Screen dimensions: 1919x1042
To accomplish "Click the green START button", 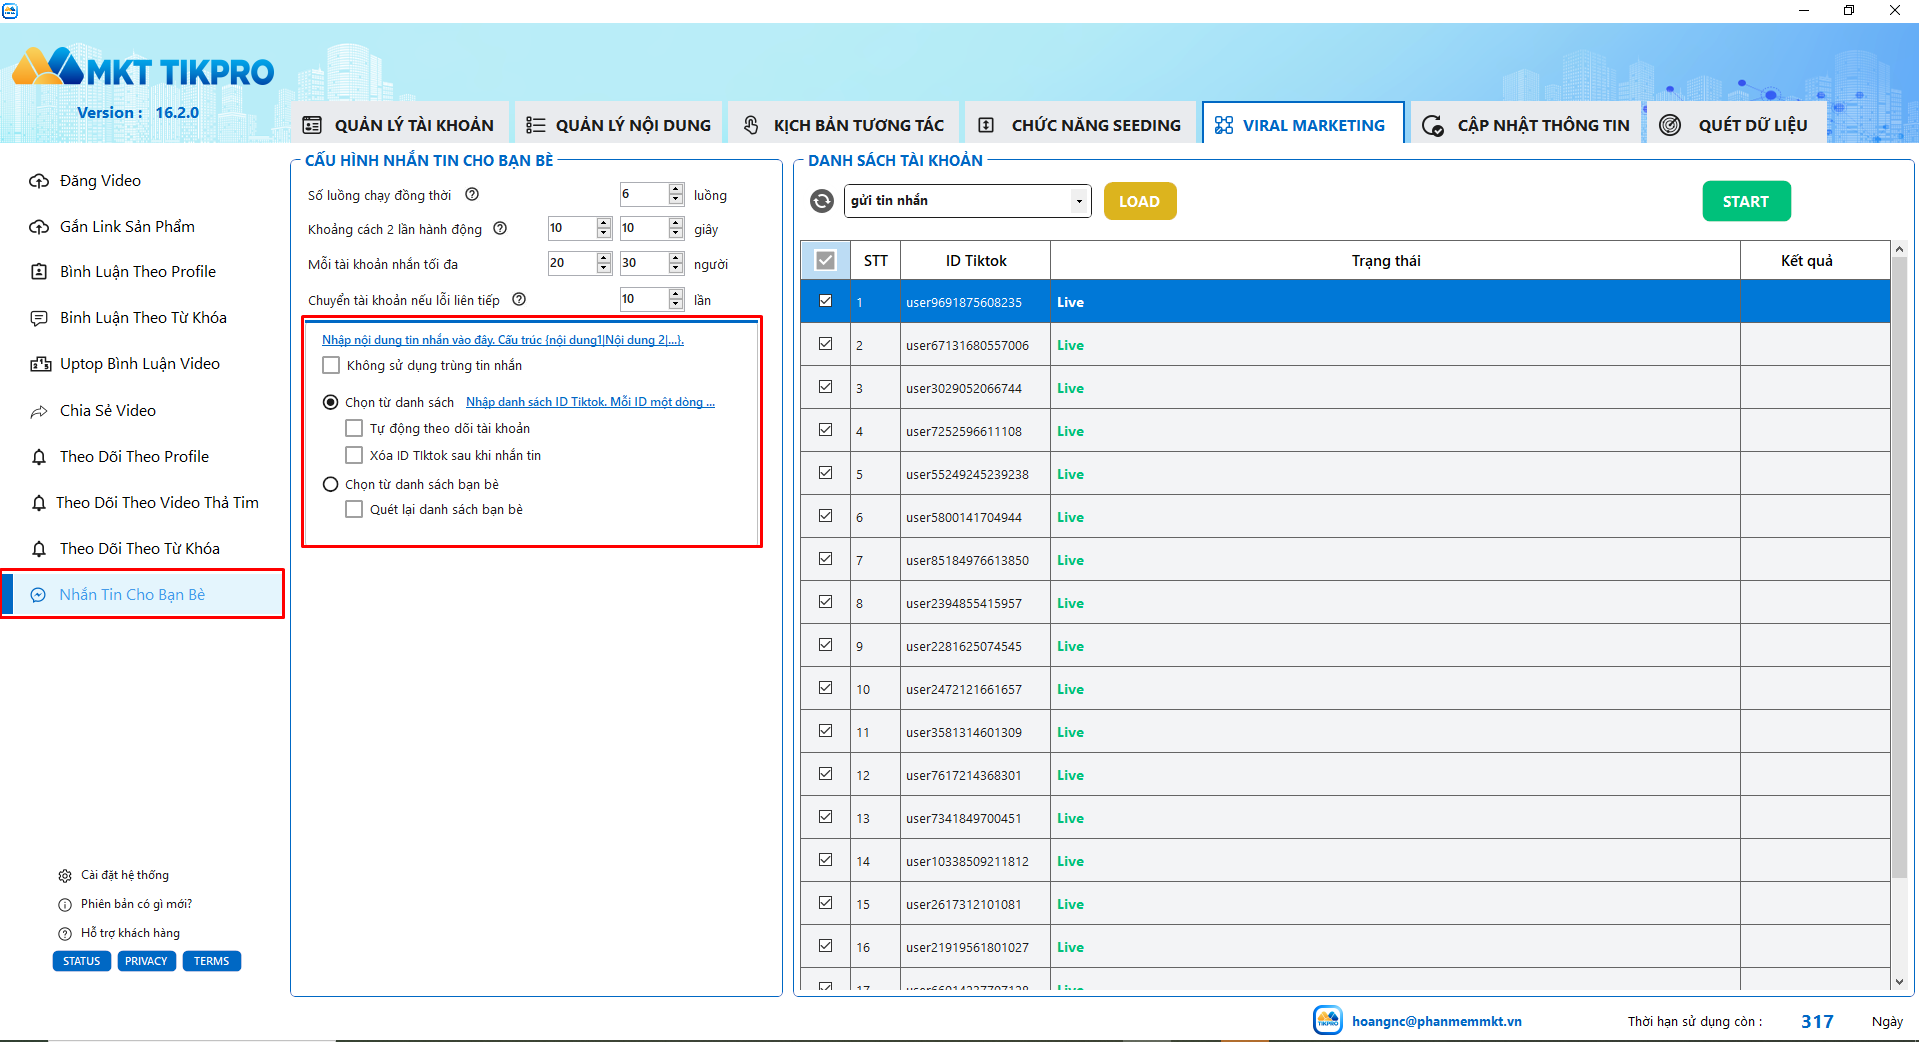I will 1746,201.
